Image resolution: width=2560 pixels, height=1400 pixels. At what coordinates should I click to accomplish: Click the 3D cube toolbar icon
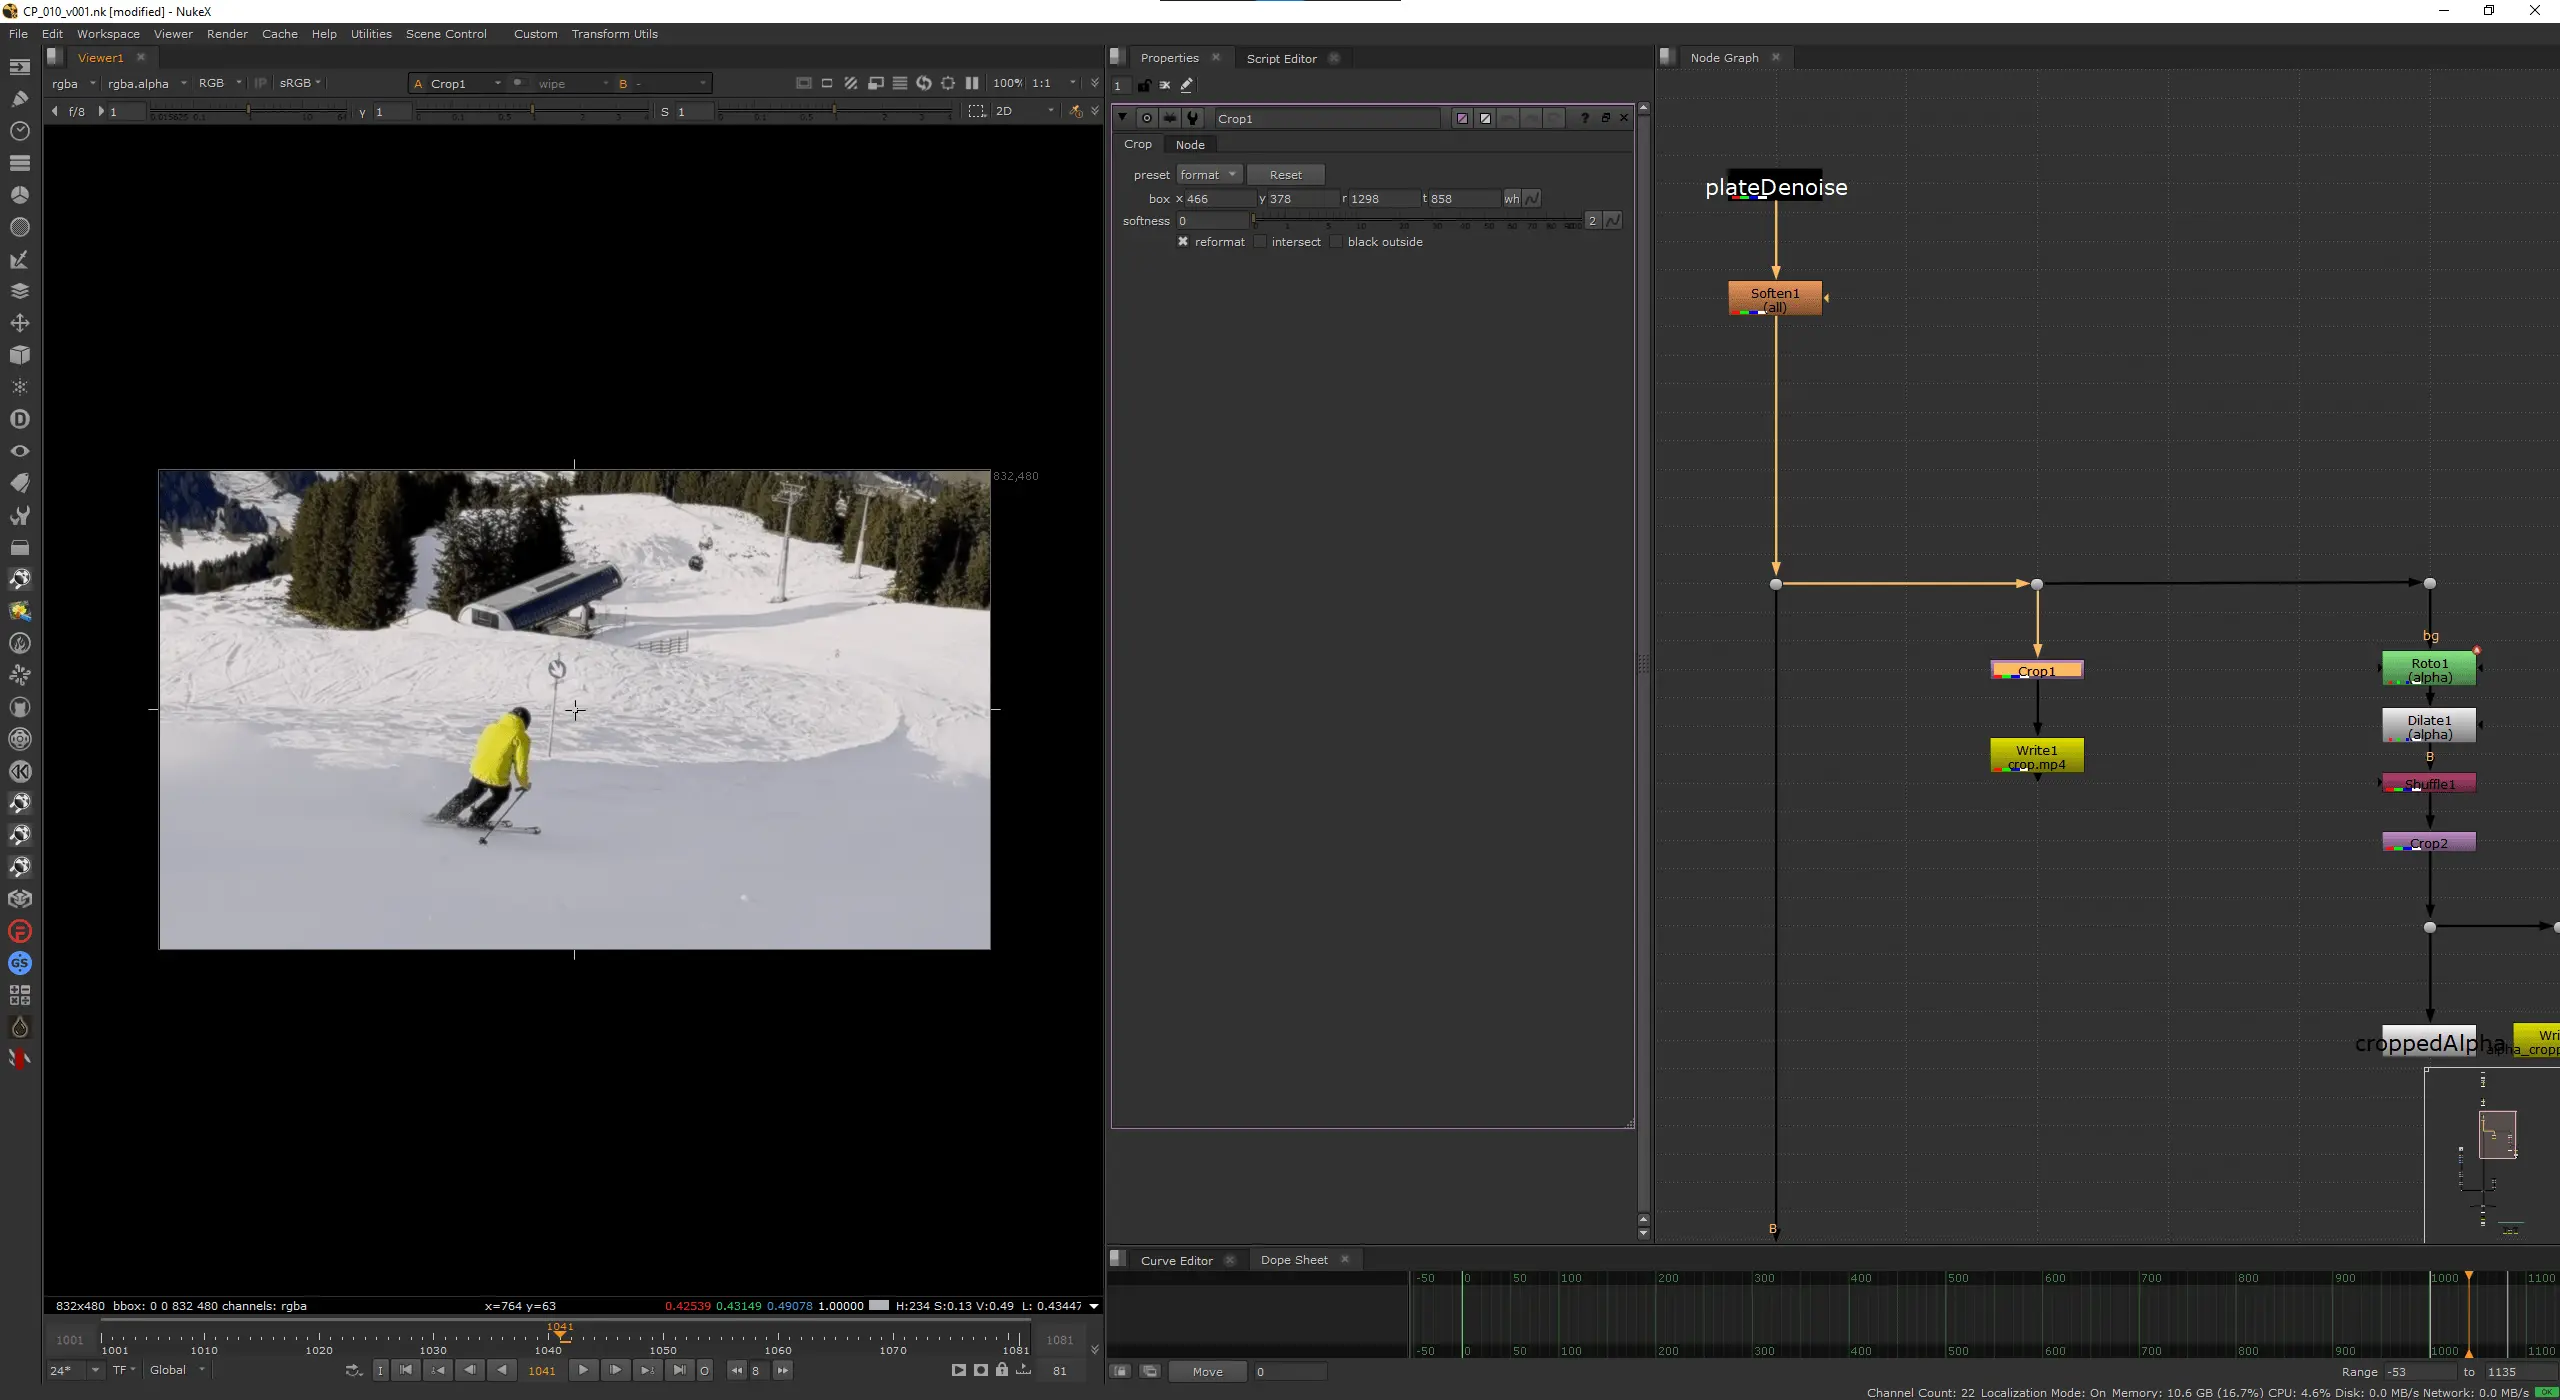19,355
